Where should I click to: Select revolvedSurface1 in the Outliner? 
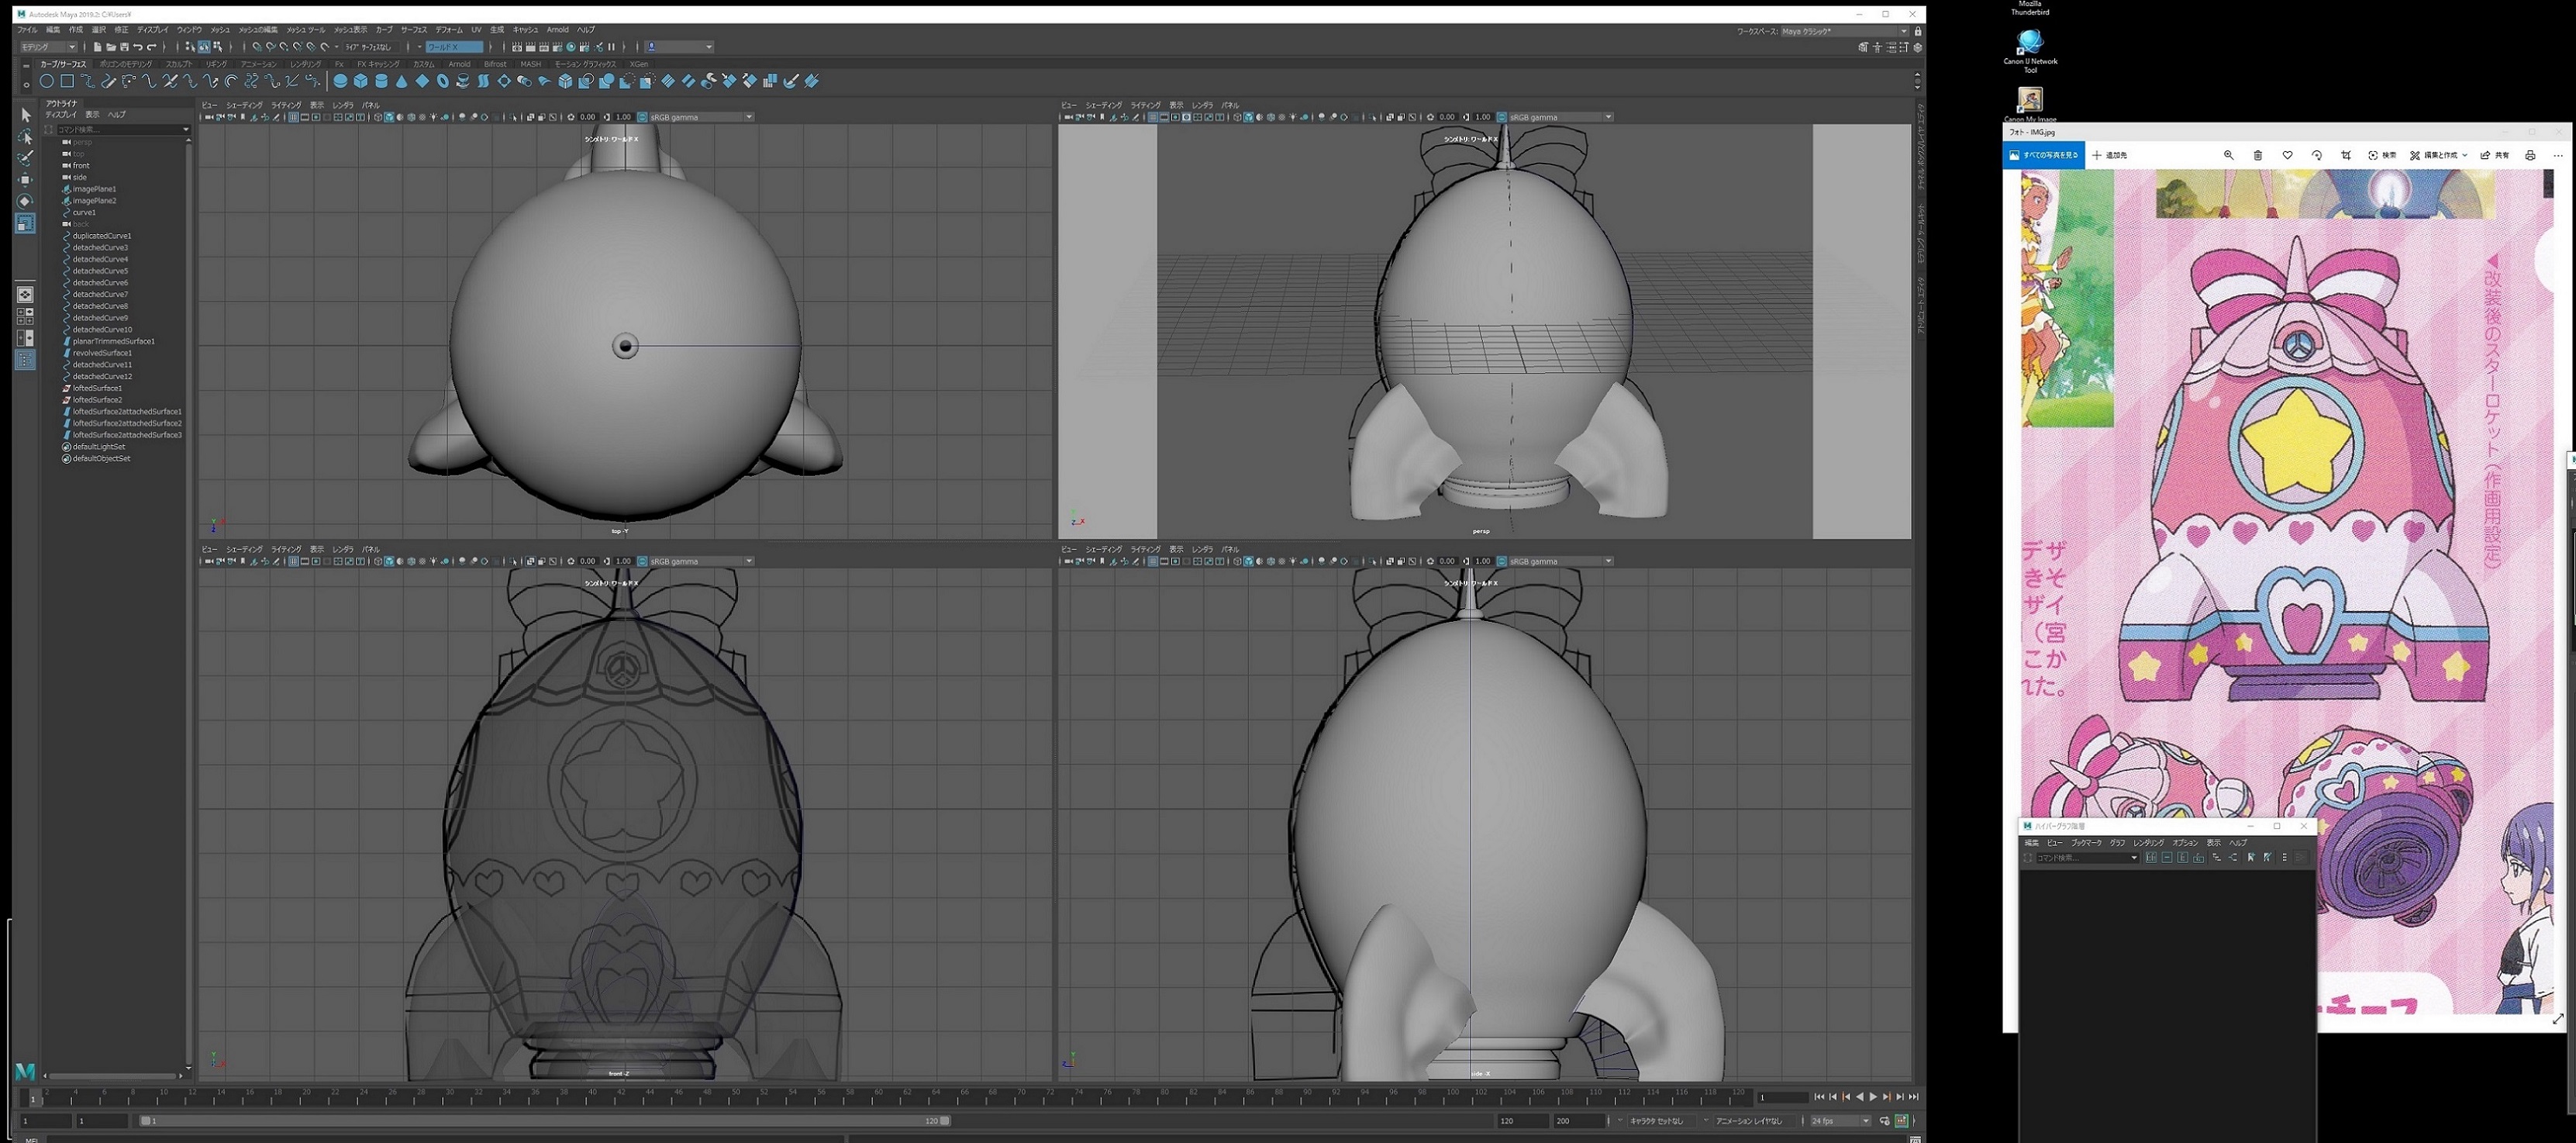click(102, 353)
